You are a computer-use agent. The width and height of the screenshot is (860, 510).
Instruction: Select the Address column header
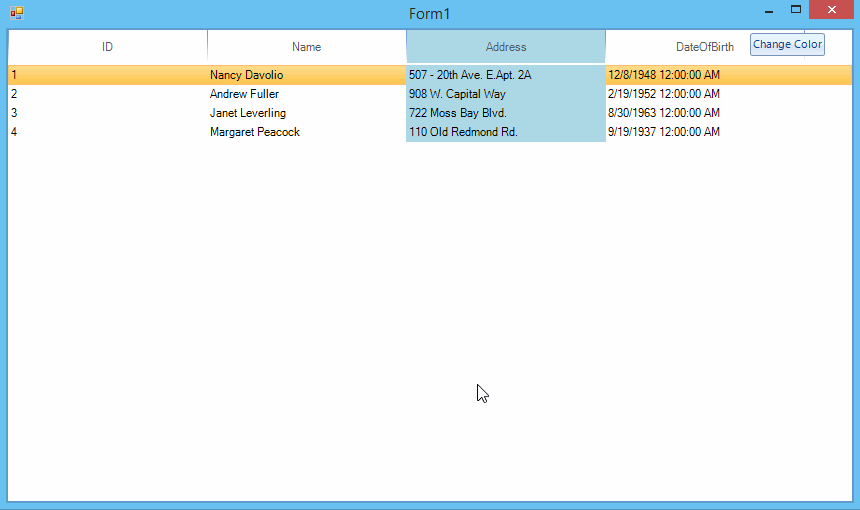tap(505, 46)
